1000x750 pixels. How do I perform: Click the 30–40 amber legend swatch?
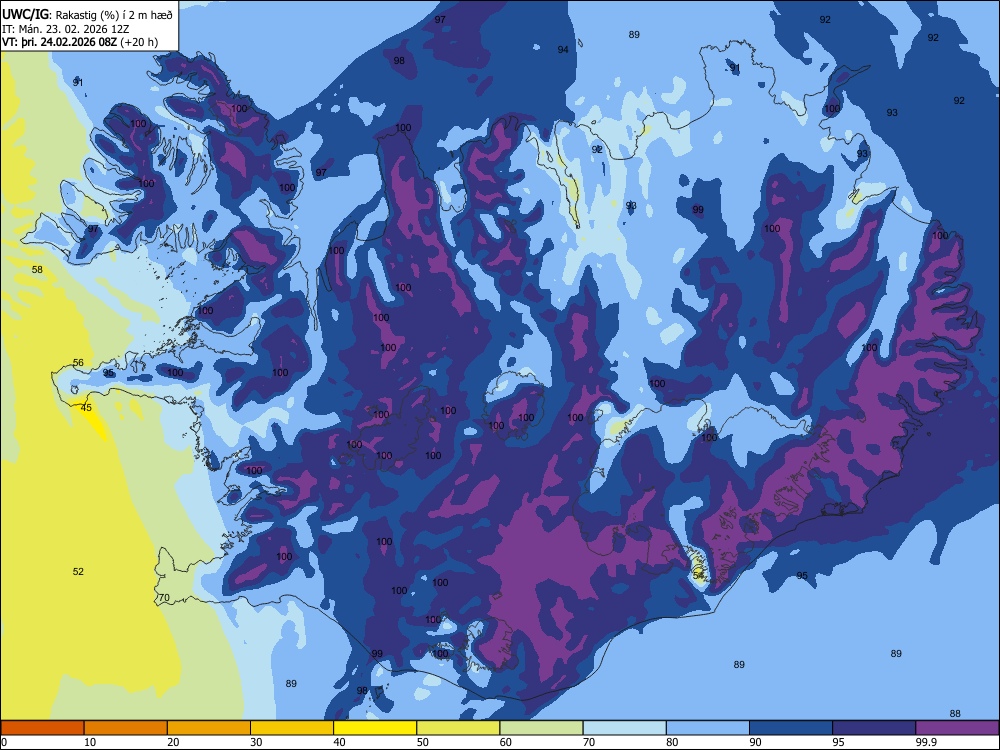click(292, 728)
